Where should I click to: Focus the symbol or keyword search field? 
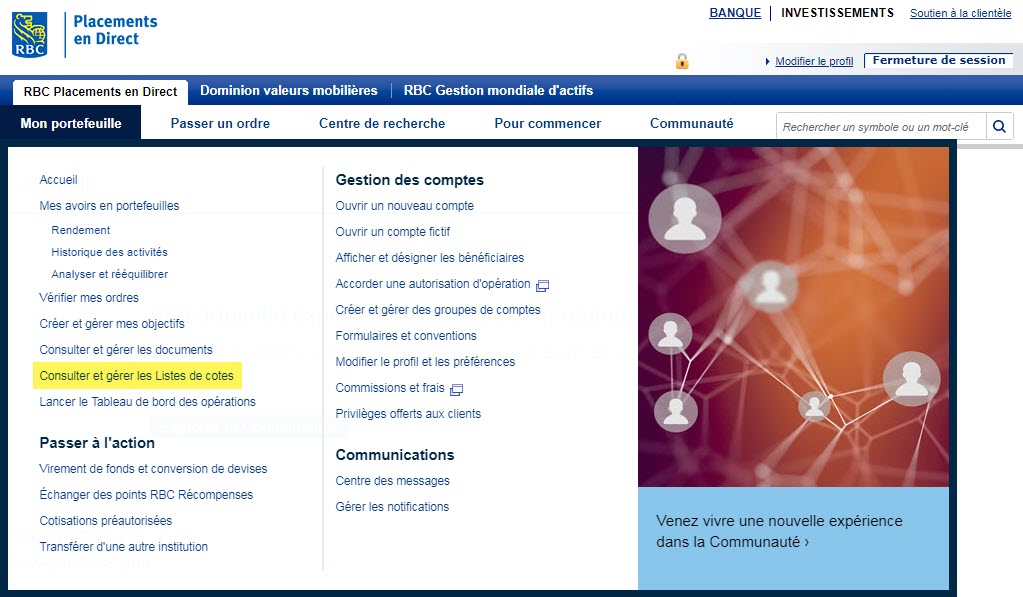[x=881, y=127]
